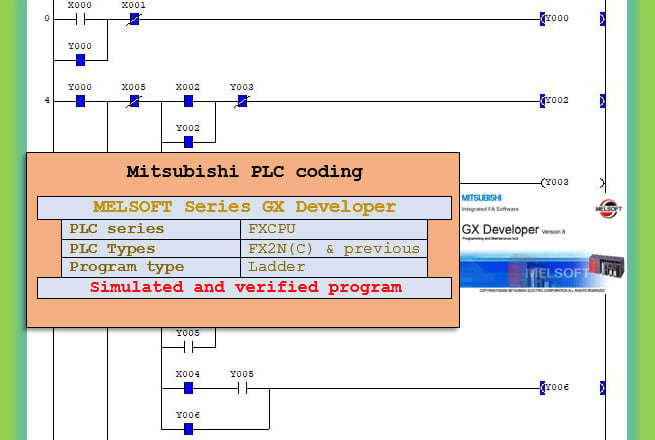The height and width of the screenshot is (440, 655).
Task: Click the 'PLC series' cell
Action: point(151,229)
